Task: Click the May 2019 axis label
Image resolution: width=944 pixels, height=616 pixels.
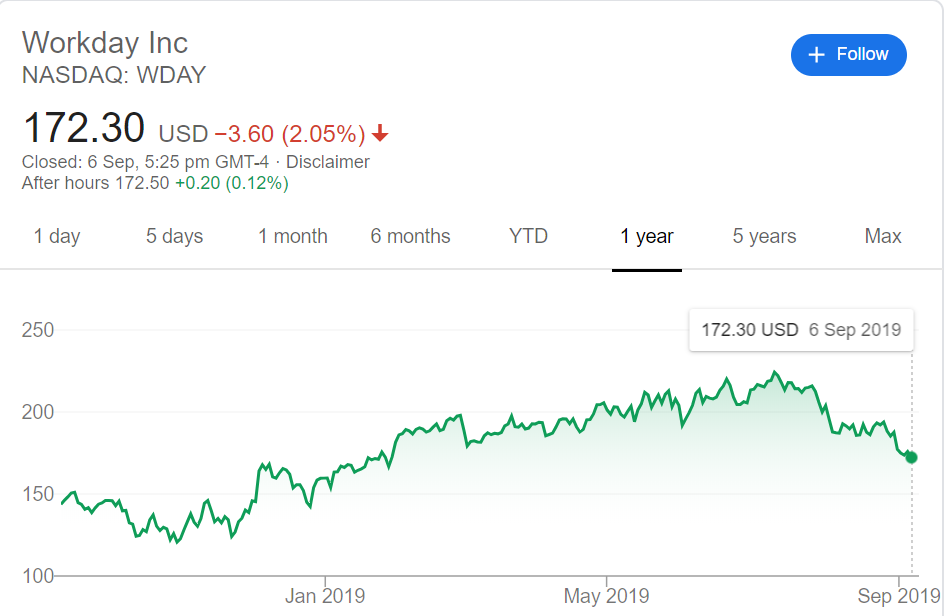Action: (x=606, y=596)
